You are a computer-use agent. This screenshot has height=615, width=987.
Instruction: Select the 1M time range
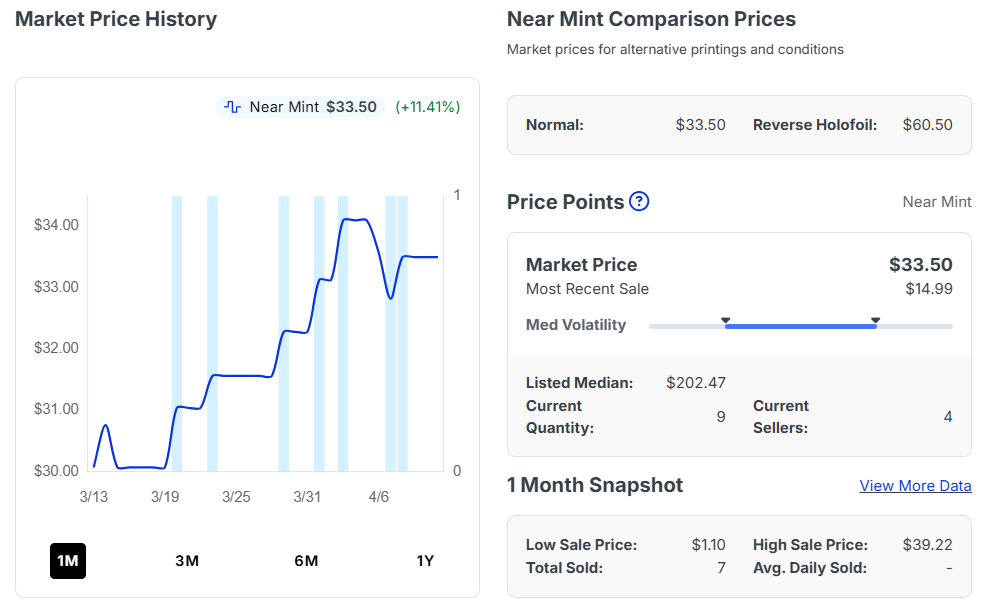click(x=68, y=560)
